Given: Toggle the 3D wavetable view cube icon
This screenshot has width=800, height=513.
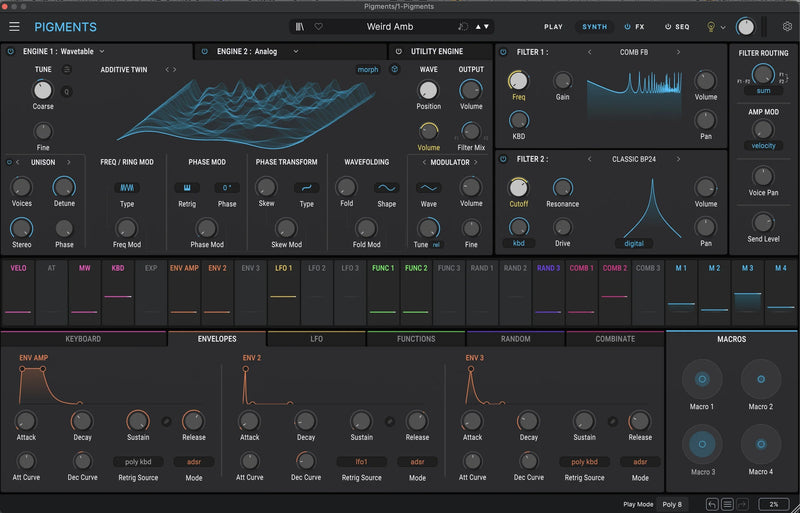Looking at the screenshot, I should coord(394,69).
